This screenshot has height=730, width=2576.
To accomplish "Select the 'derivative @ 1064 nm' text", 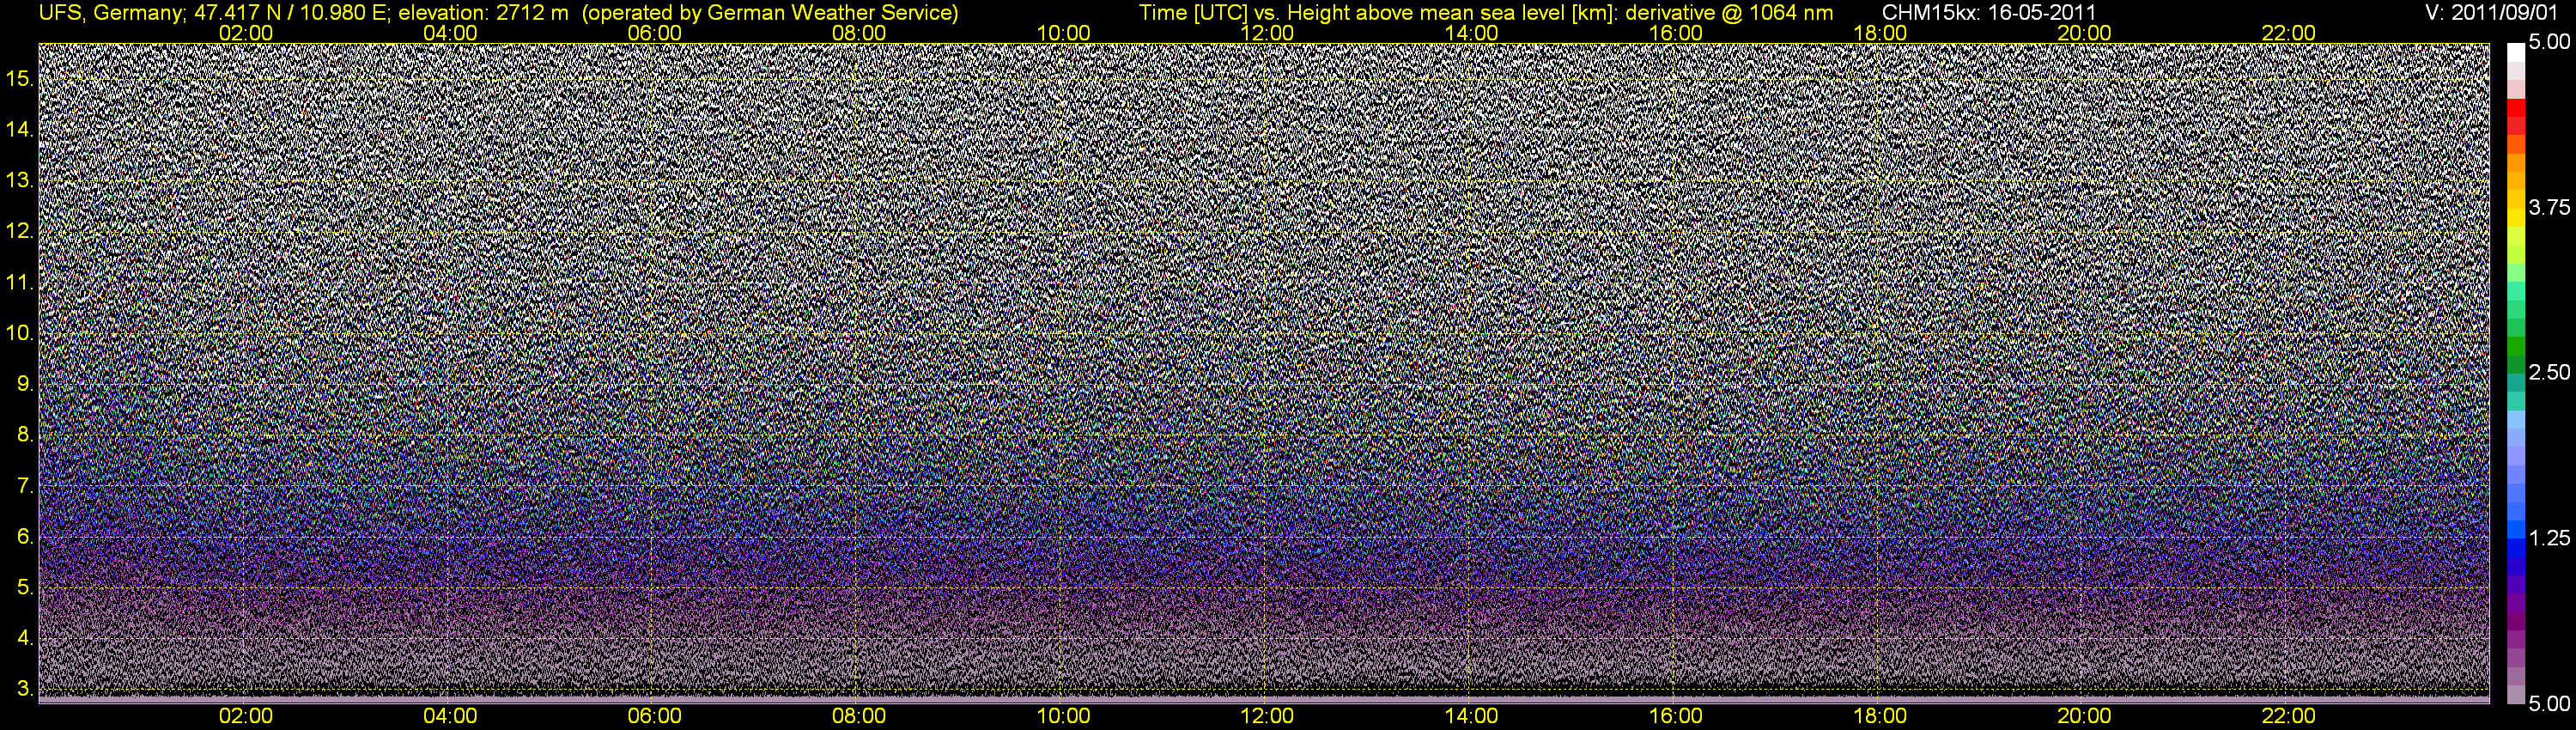I will click(1733, 13).
